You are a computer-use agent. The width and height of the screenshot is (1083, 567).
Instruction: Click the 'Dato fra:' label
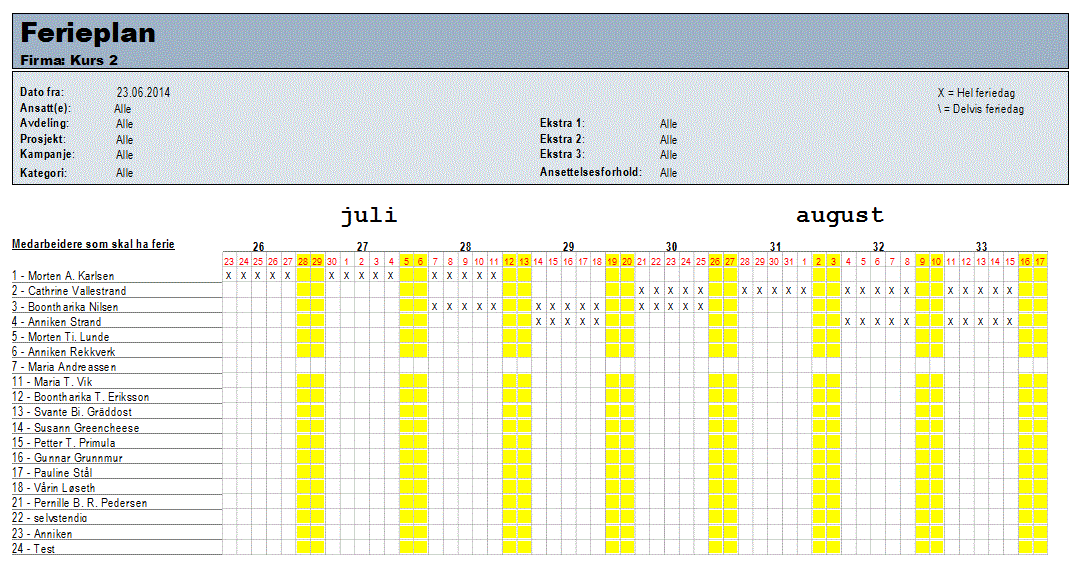pos(42,92)
